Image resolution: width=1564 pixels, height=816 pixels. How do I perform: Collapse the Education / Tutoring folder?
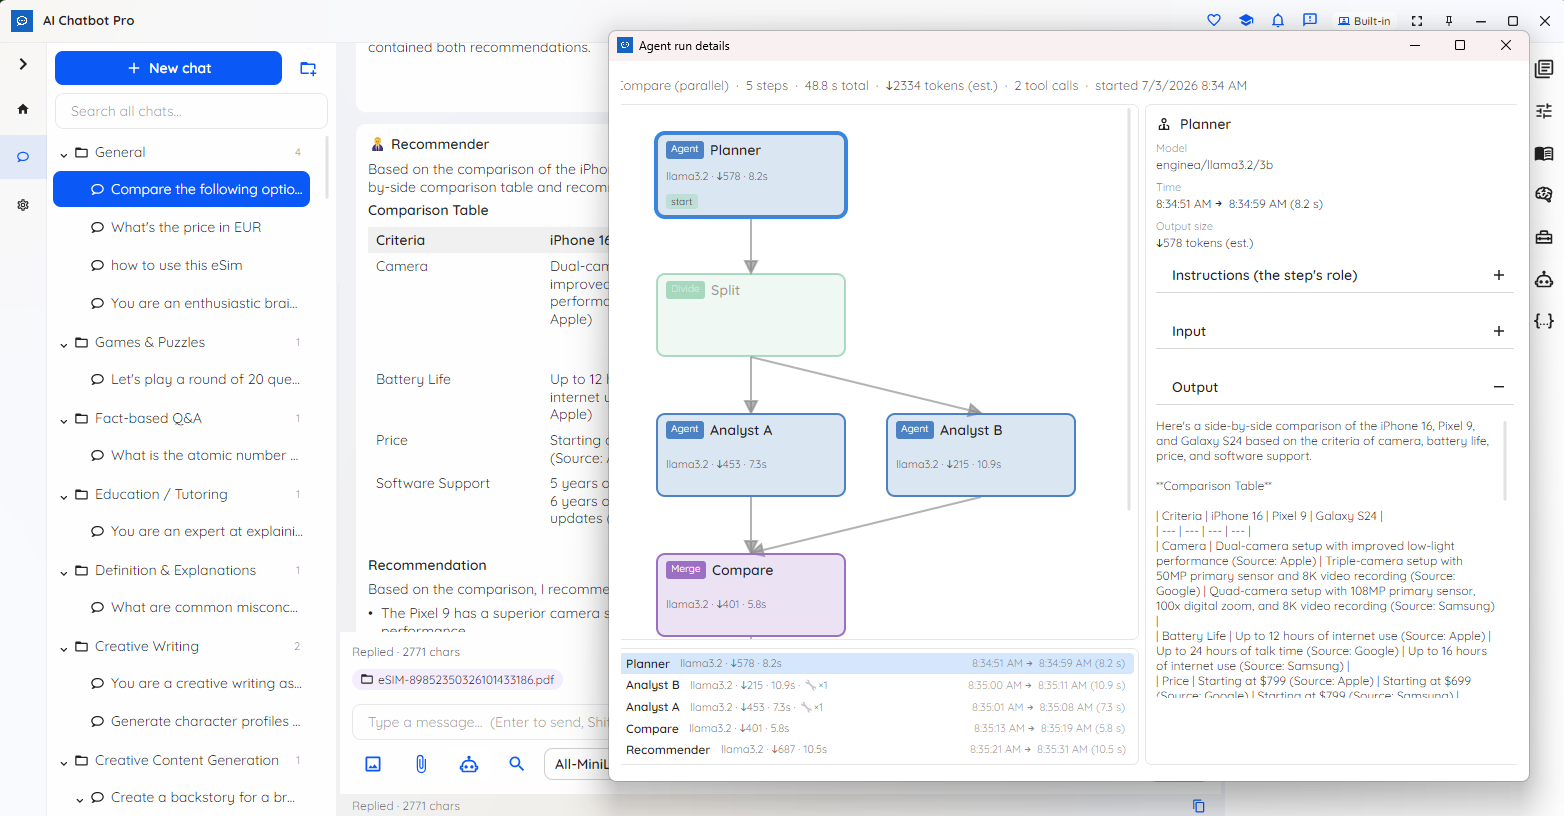(x=64, y=495)
